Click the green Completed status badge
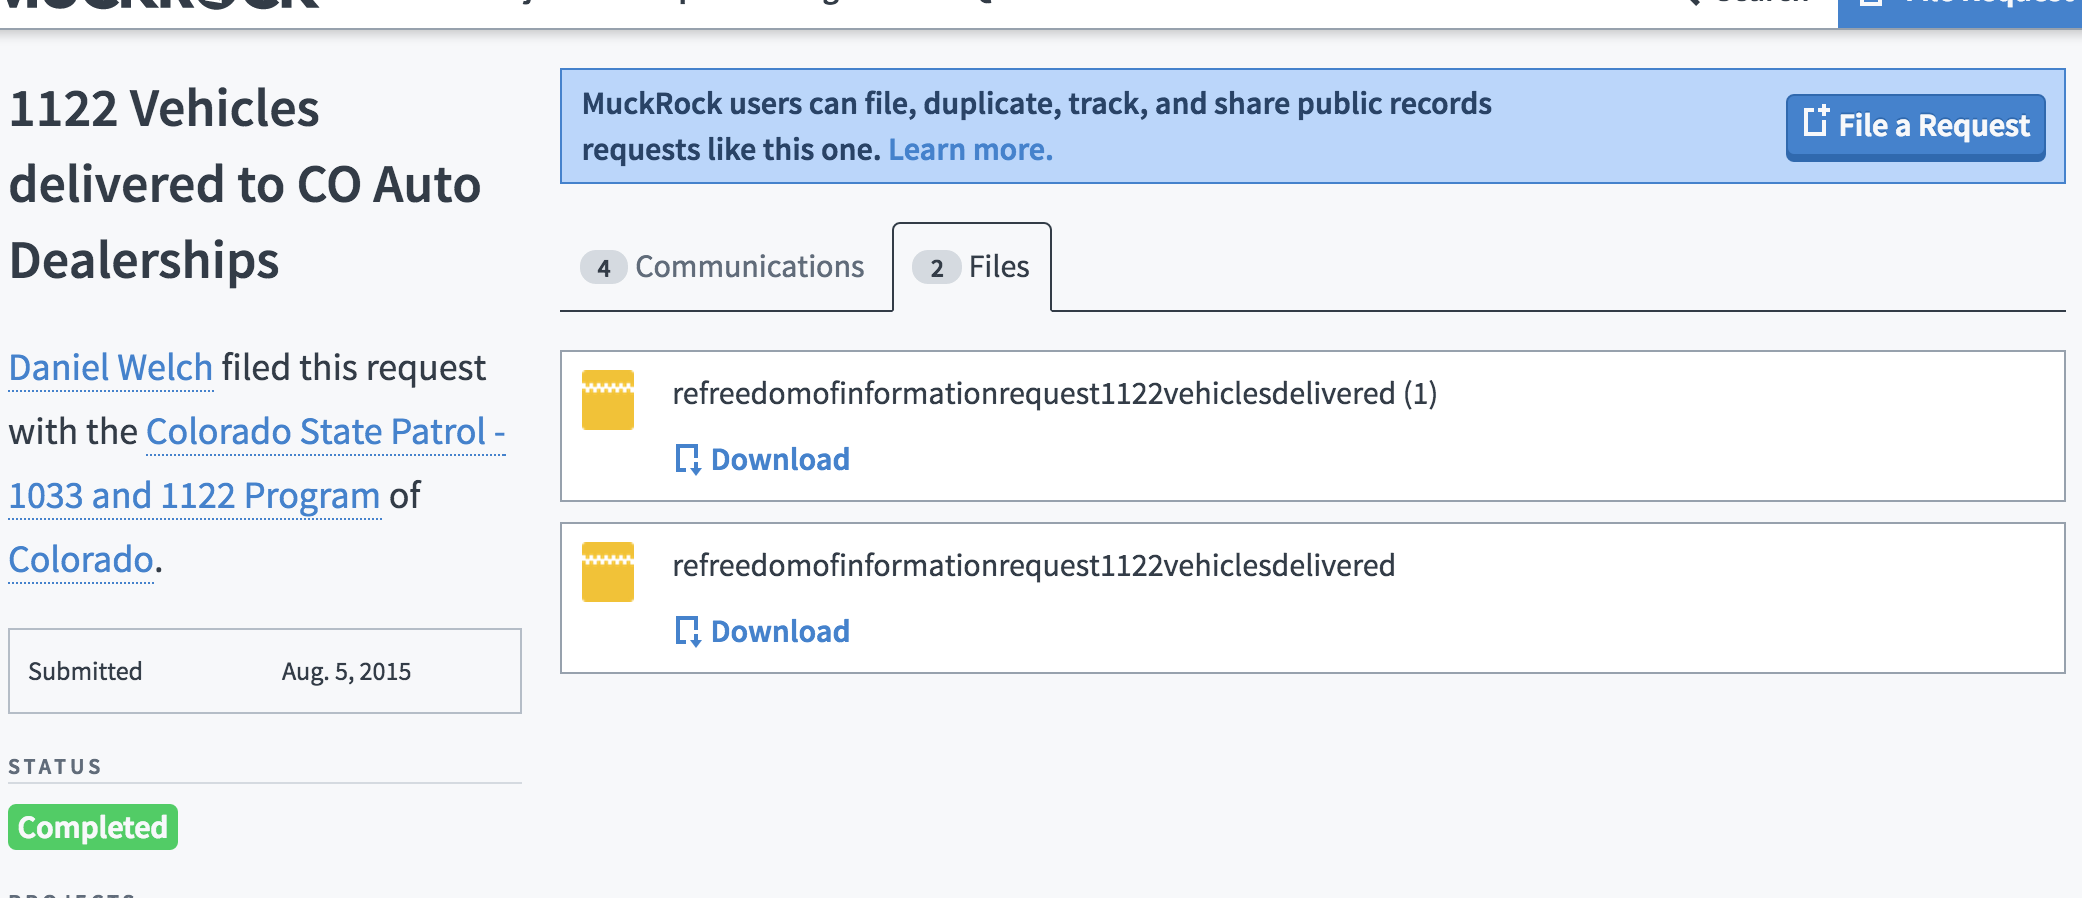 (x=93, y=827)
